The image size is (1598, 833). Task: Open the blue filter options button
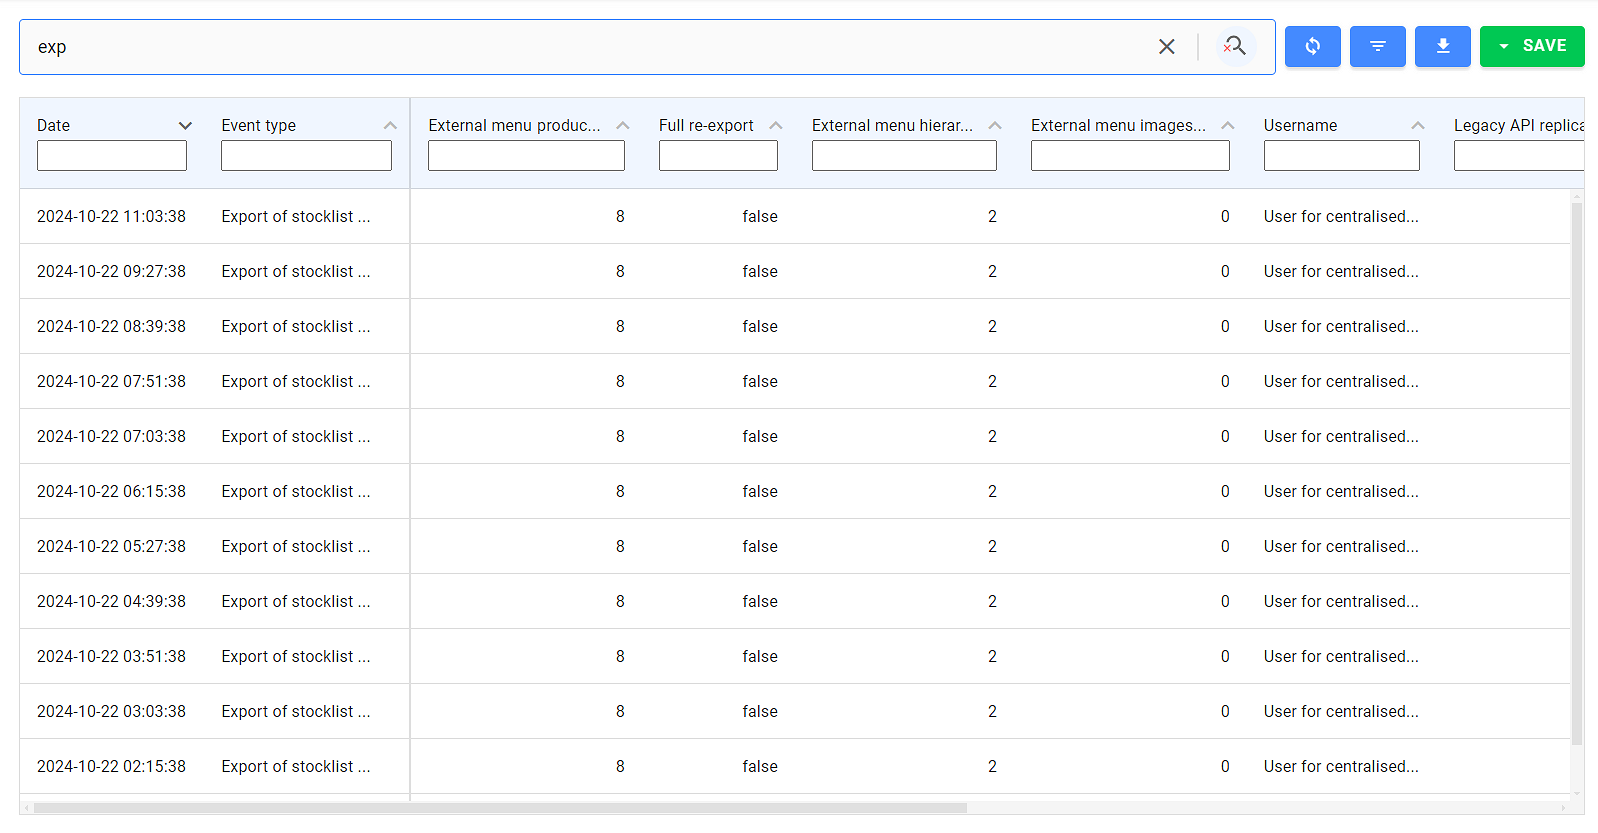click(1377, 46)
